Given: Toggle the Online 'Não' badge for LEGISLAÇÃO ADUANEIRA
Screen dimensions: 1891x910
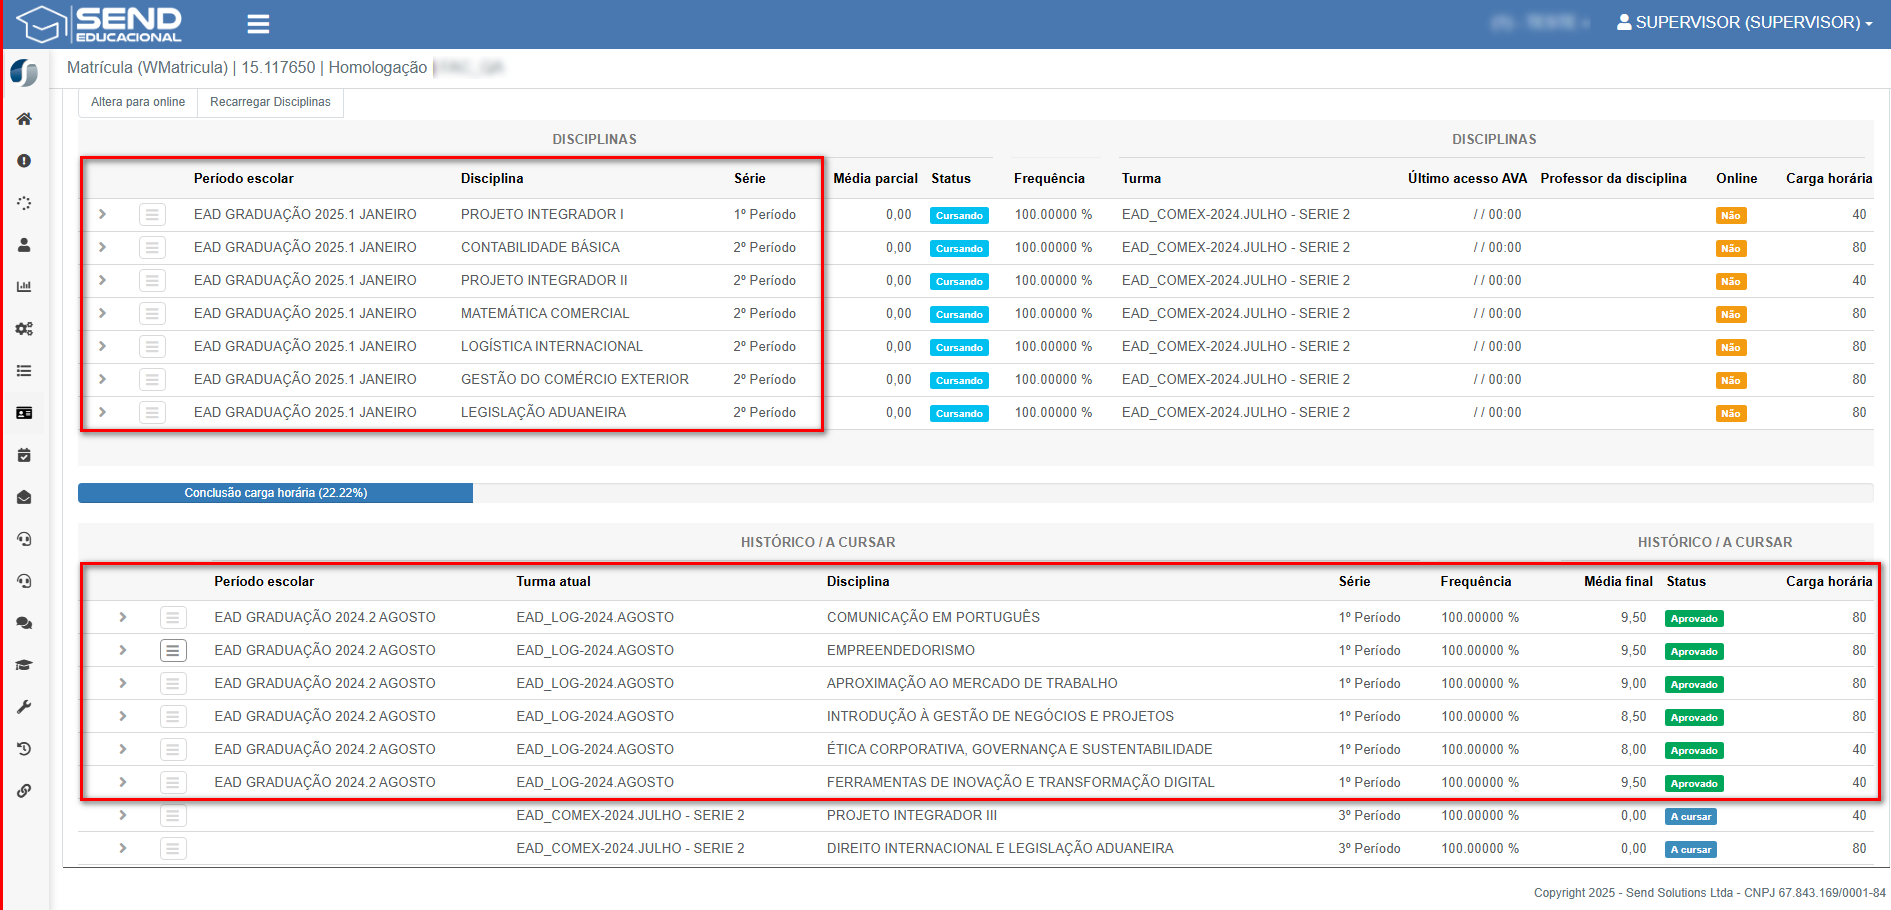Looking at the screenshot, I should 1730,414.
